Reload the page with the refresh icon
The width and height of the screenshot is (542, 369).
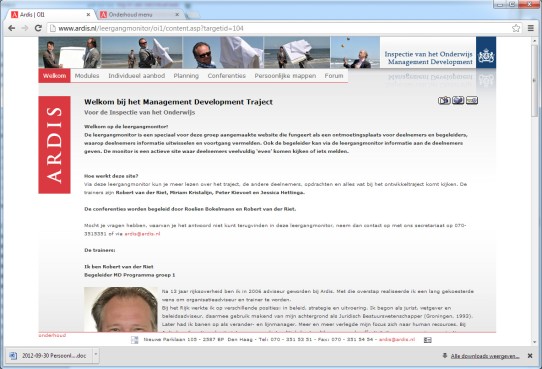pos(38,28)
